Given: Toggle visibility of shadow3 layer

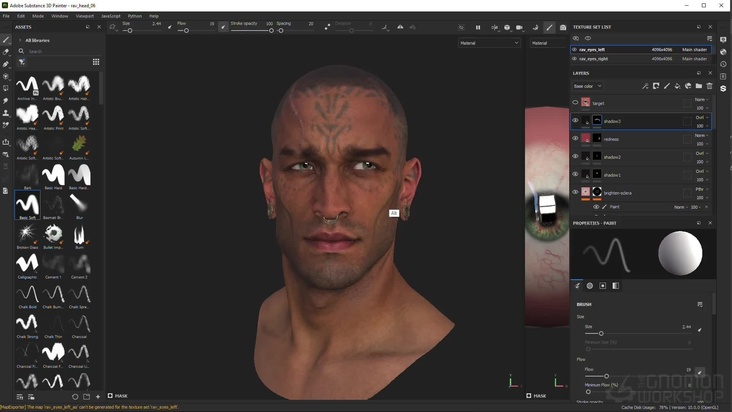Looking at the screenshot, I should tap(575, 120).
